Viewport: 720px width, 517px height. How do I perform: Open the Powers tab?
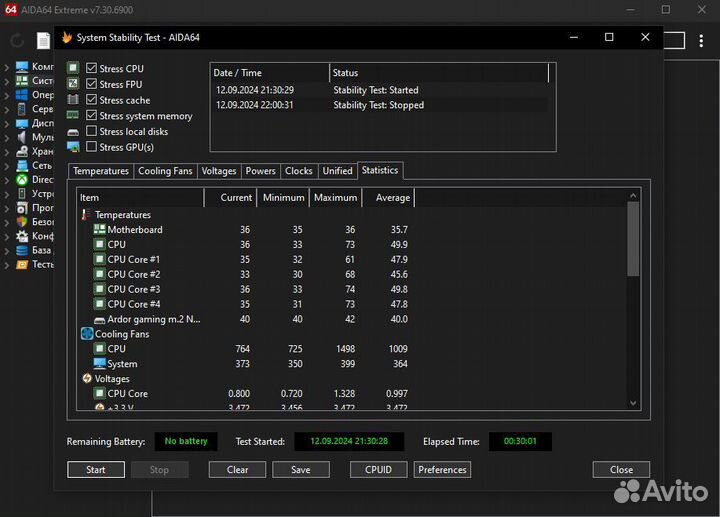(x=260, y=171)
